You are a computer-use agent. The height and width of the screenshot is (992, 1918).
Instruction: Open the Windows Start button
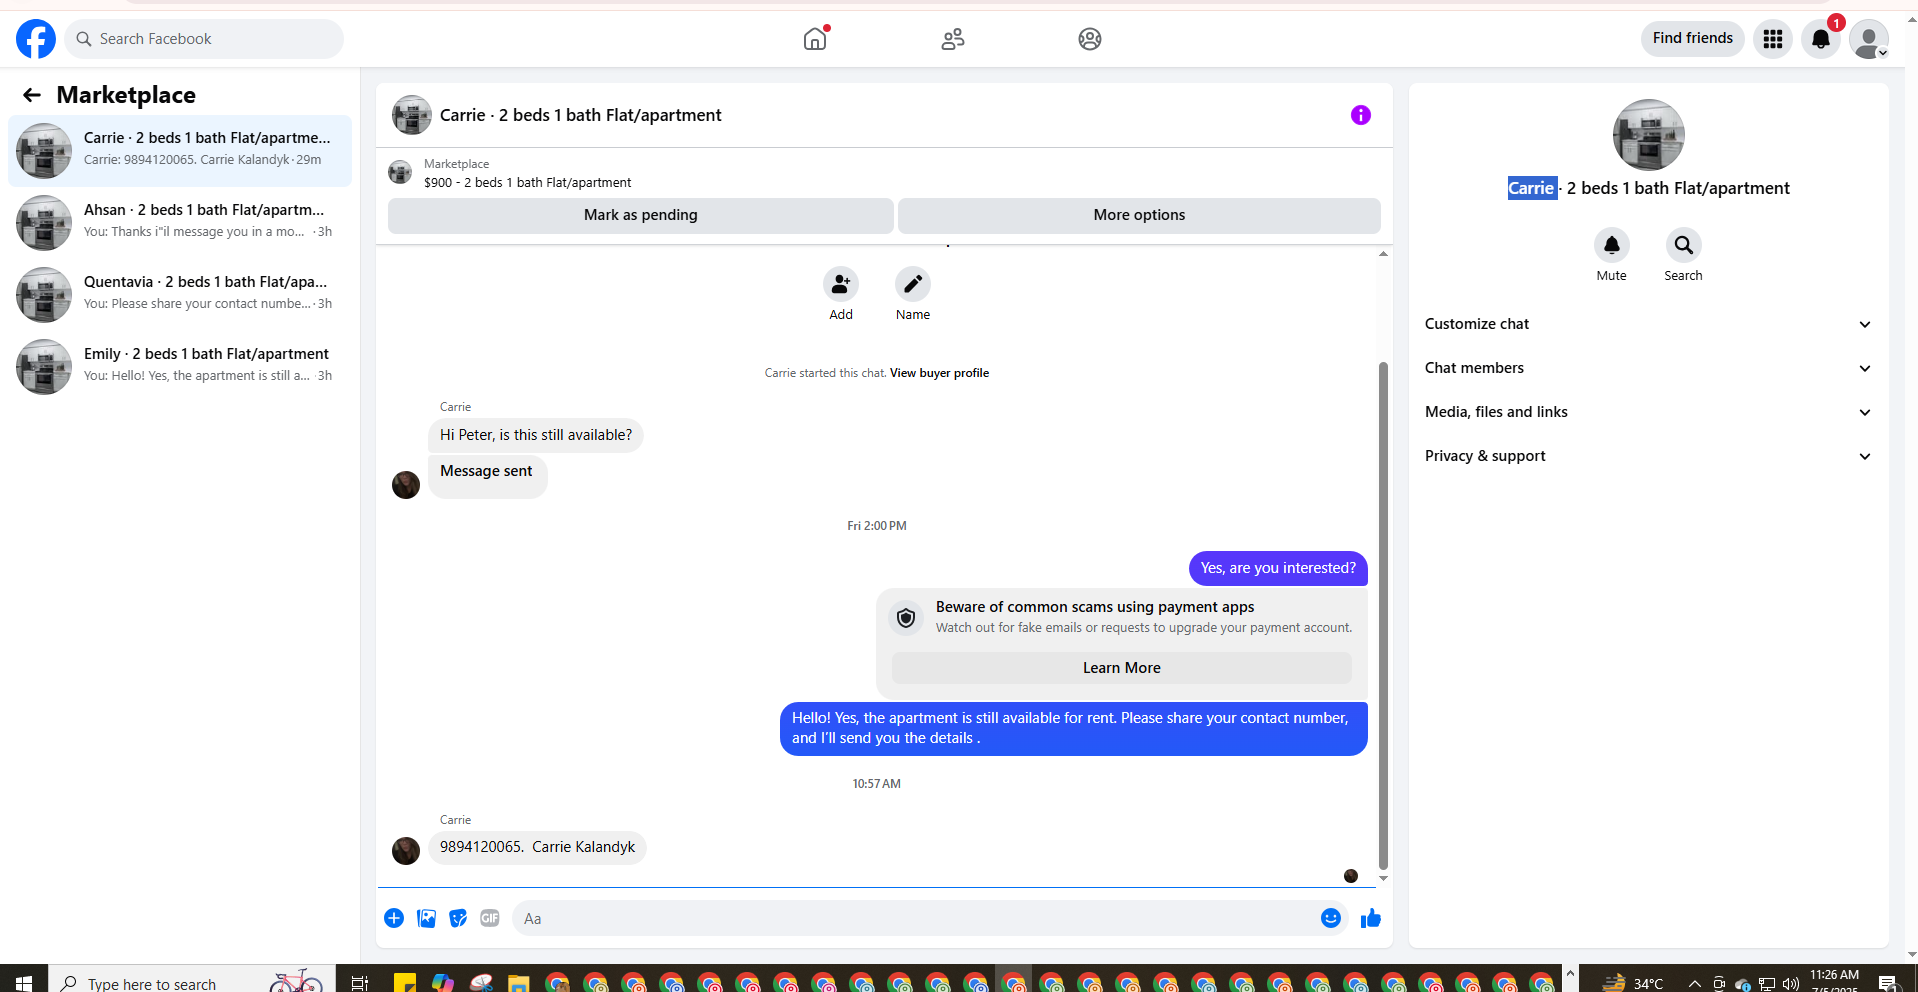(x=24, y=983)
